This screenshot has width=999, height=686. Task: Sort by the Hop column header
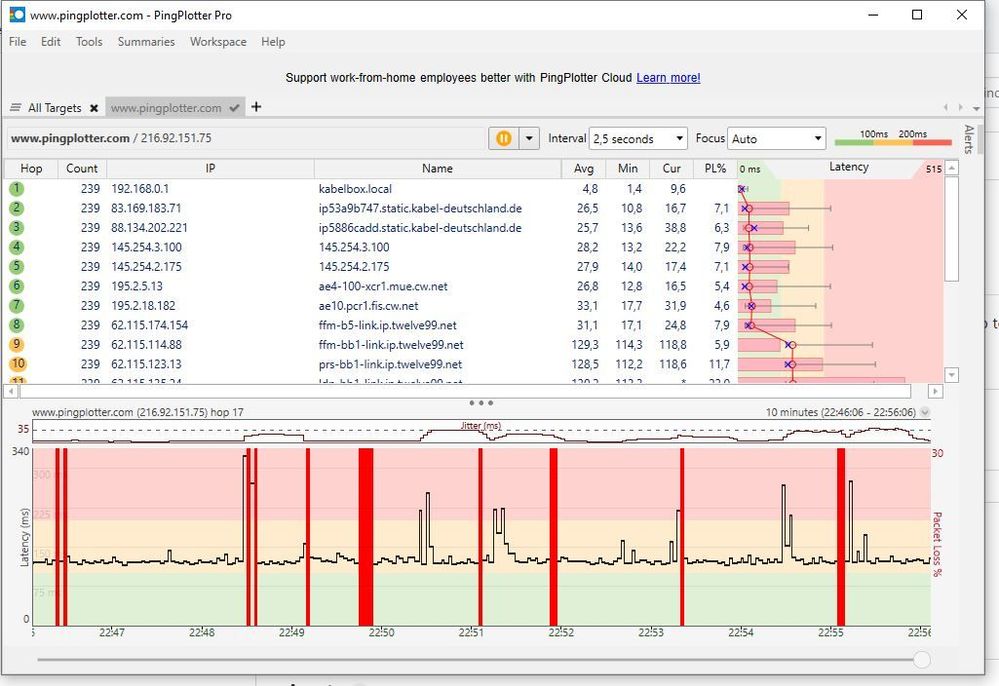coord(31,169)
